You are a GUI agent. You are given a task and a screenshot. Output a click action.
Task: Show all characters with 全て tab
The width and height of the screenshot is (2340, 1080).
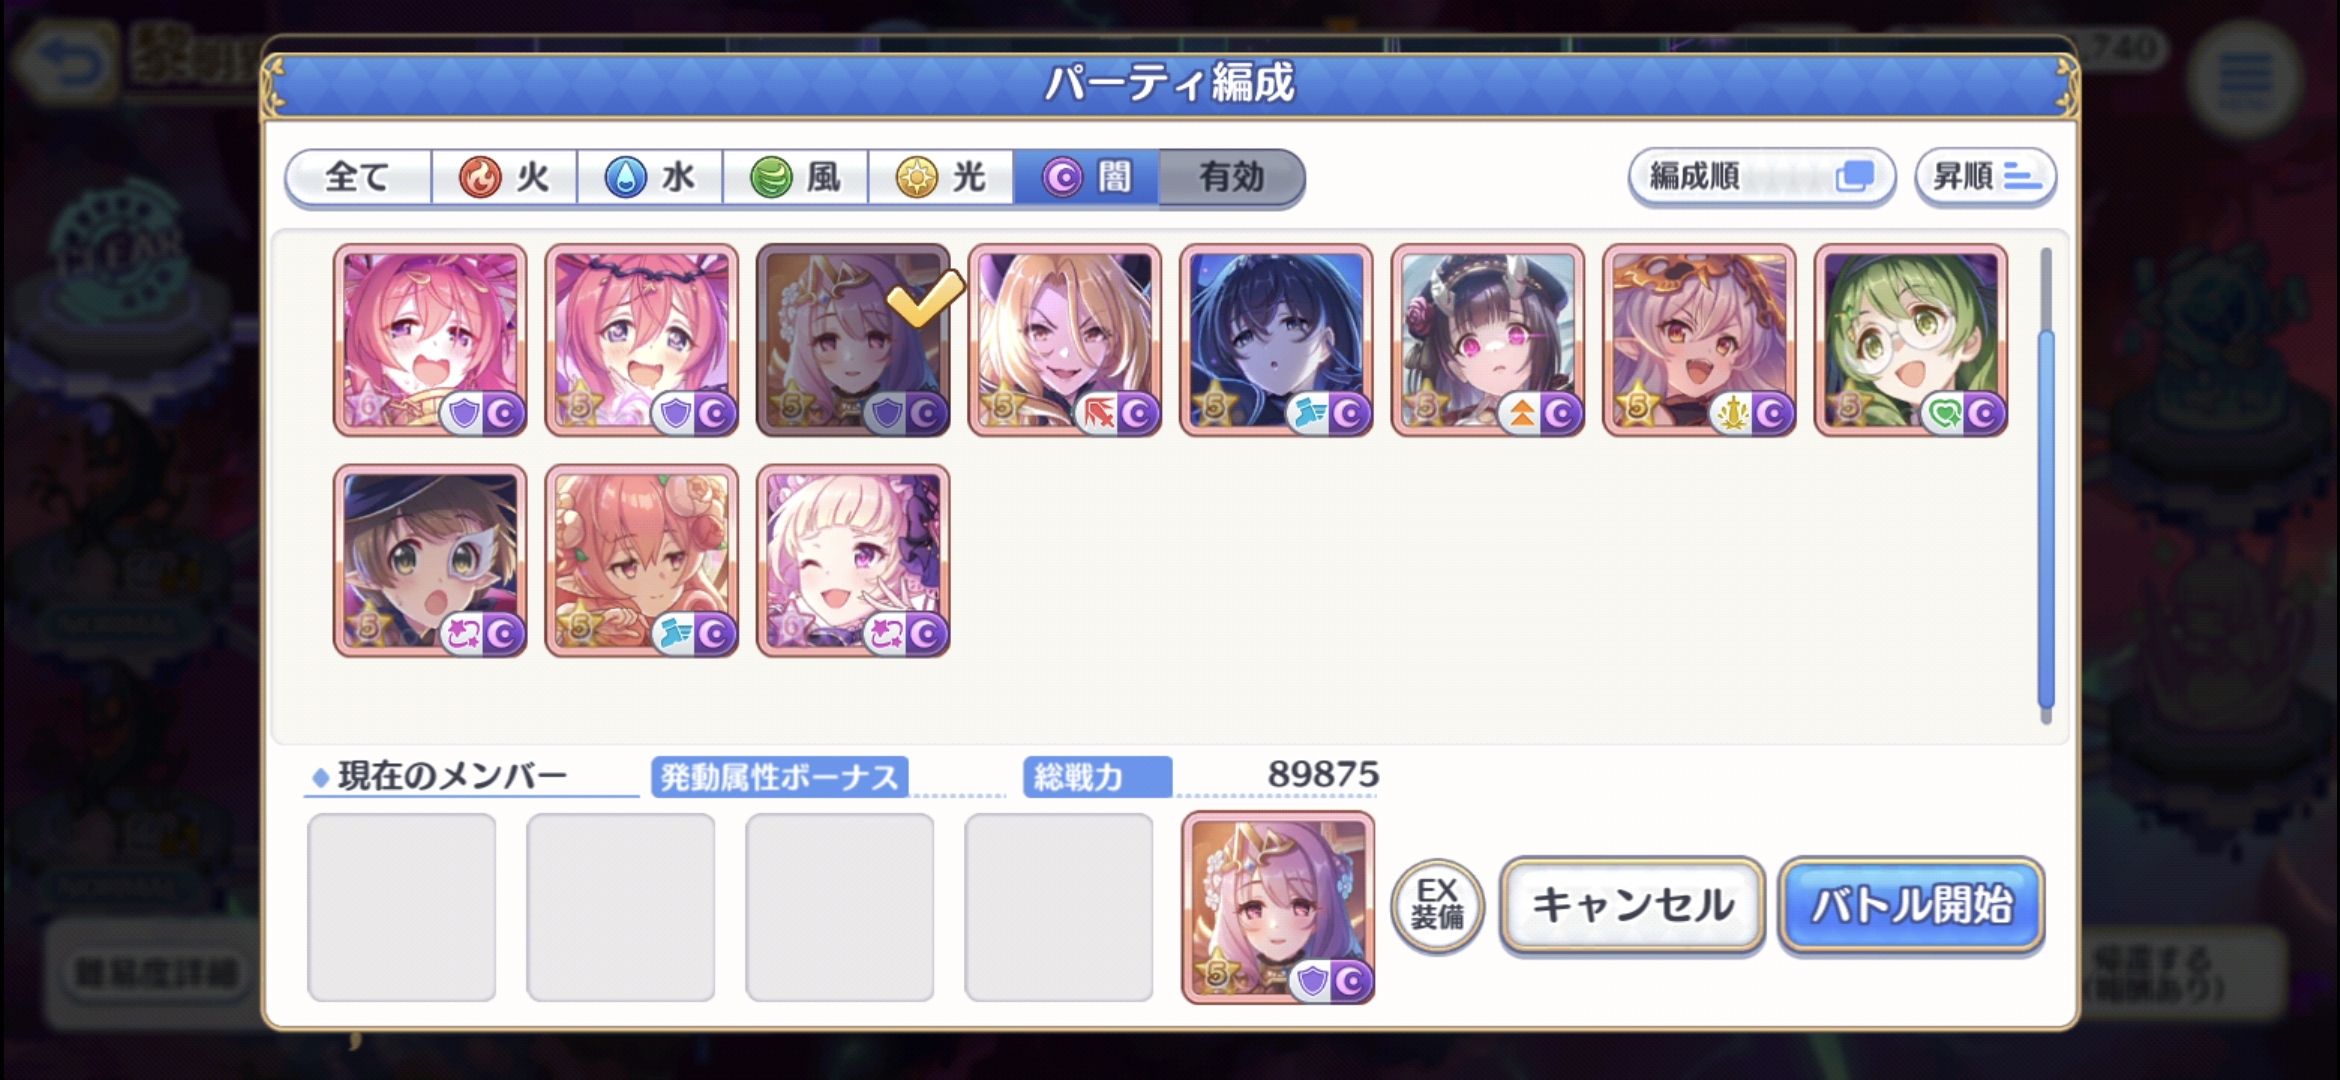[x=358, y=178]
